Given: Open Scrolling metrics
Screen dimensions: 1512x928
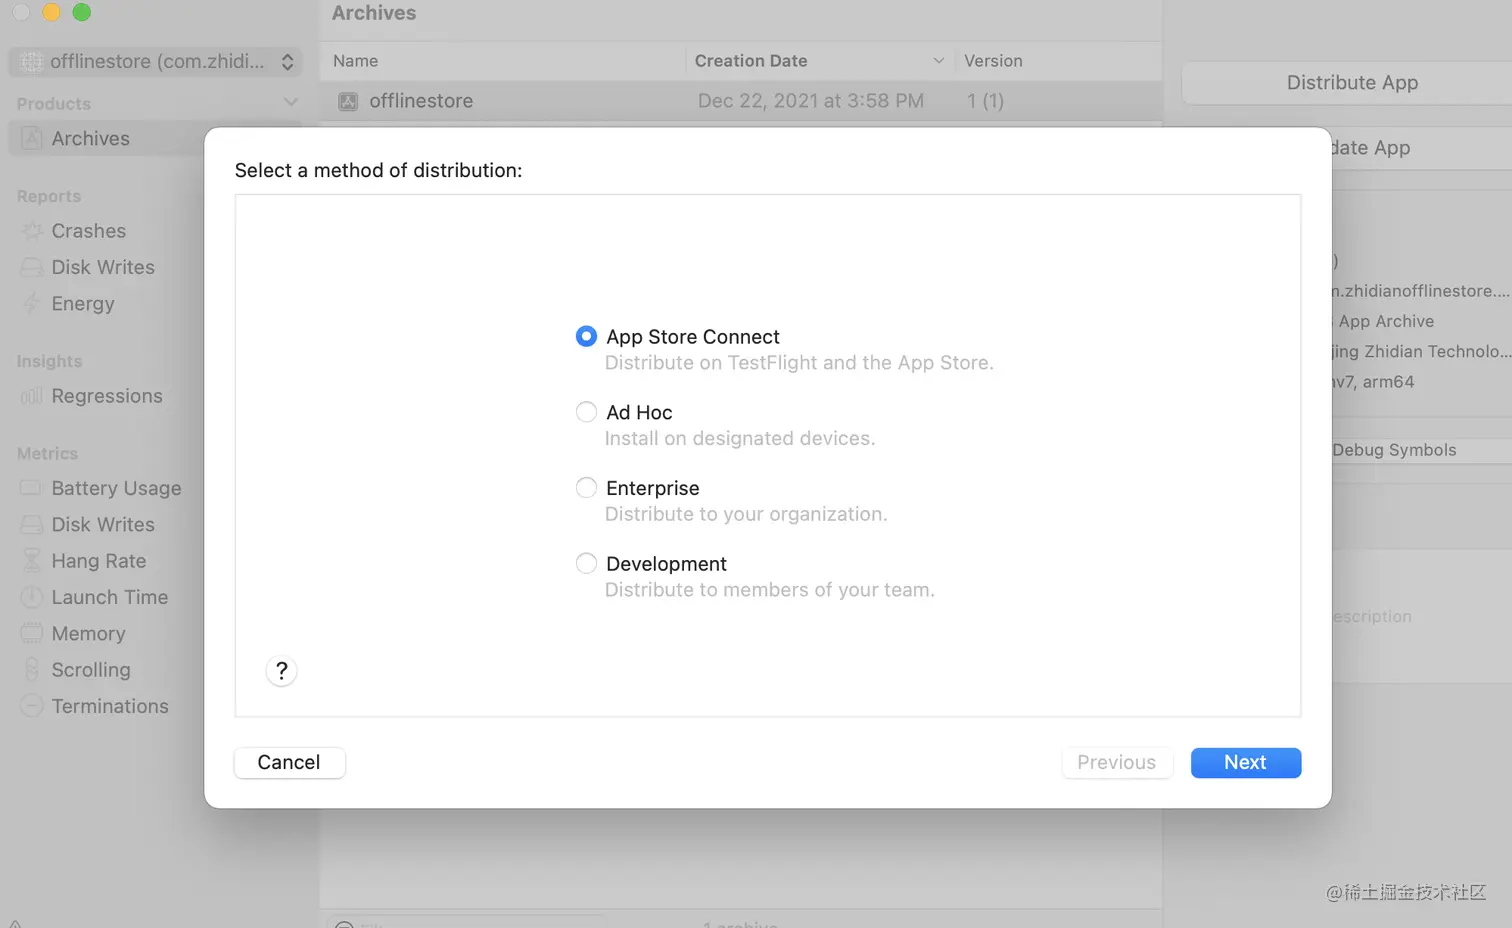Looking at the screenshot, I should click(91, 670).
